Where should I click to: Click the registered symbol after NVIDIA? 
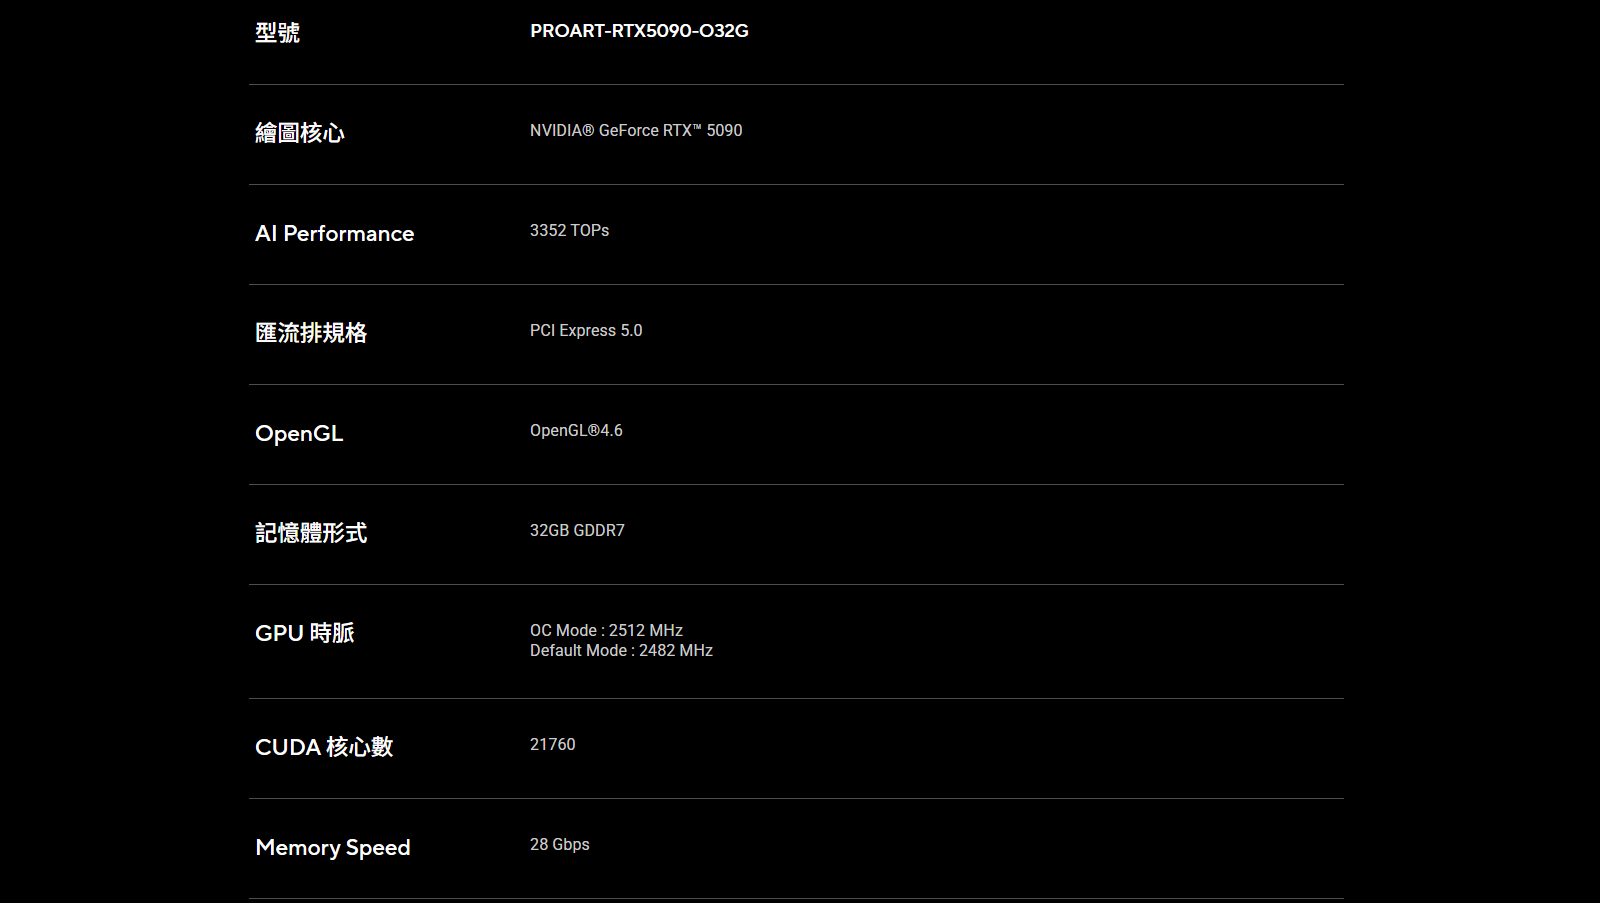588,130
